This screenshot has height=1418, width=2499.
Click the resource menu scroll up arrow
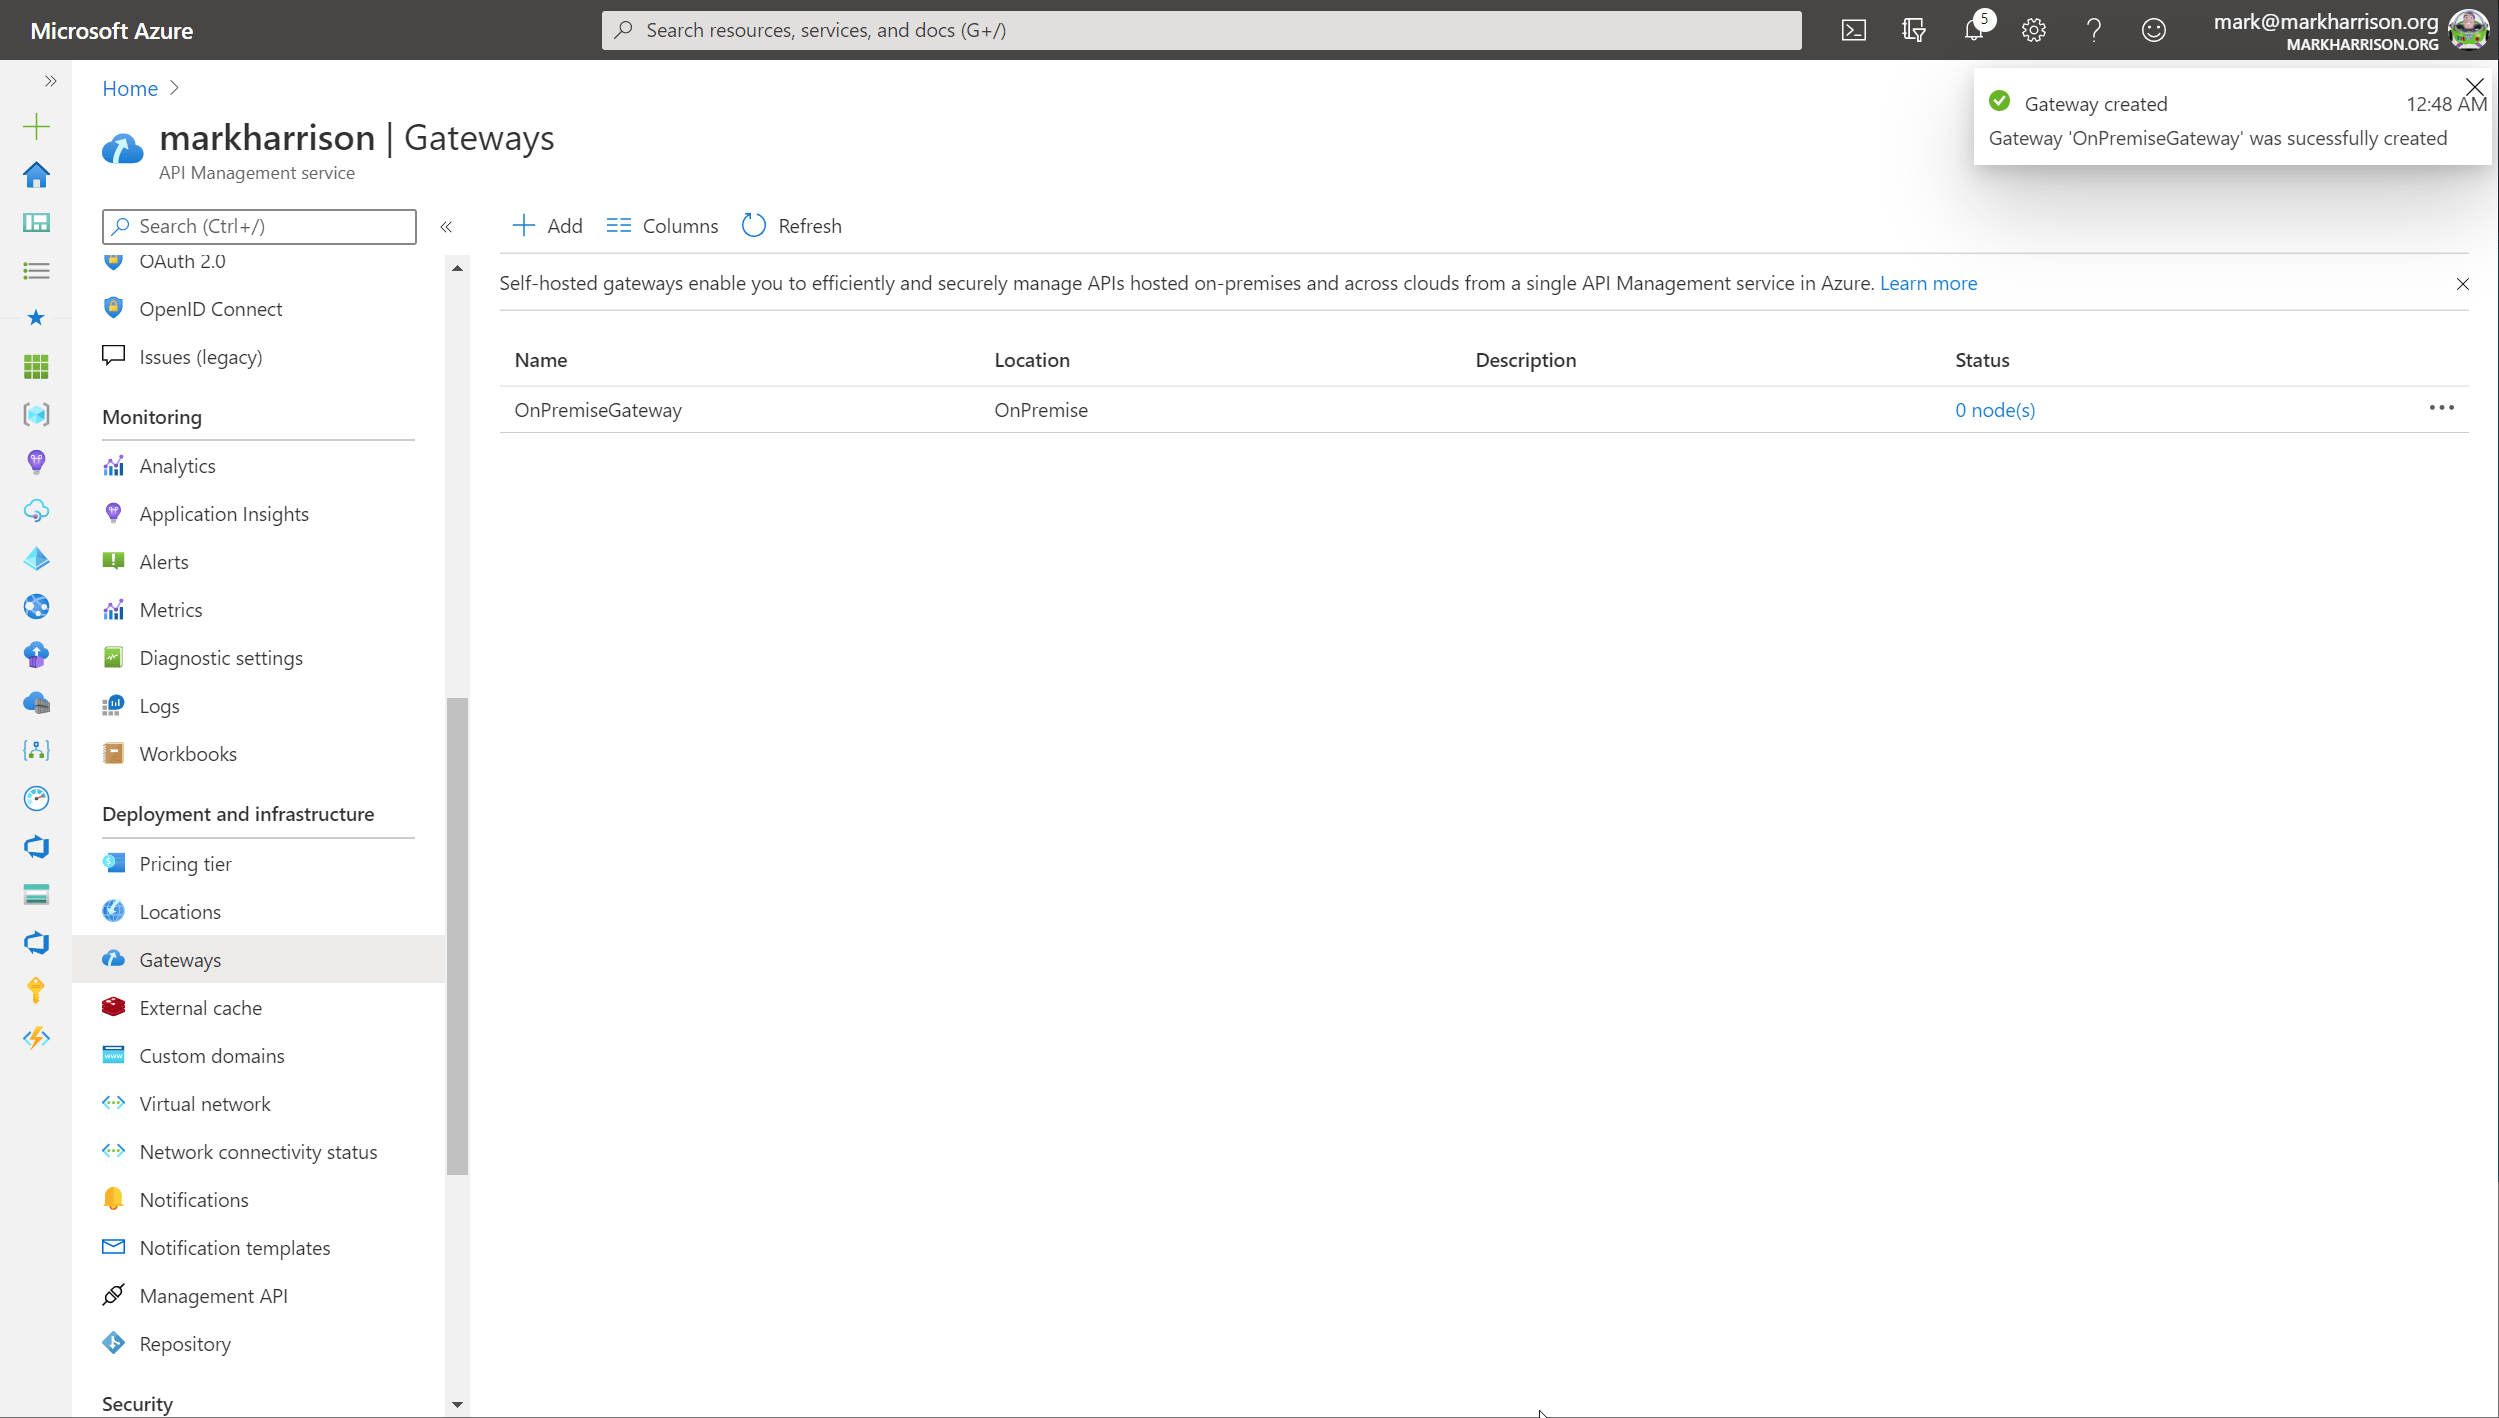457,268
